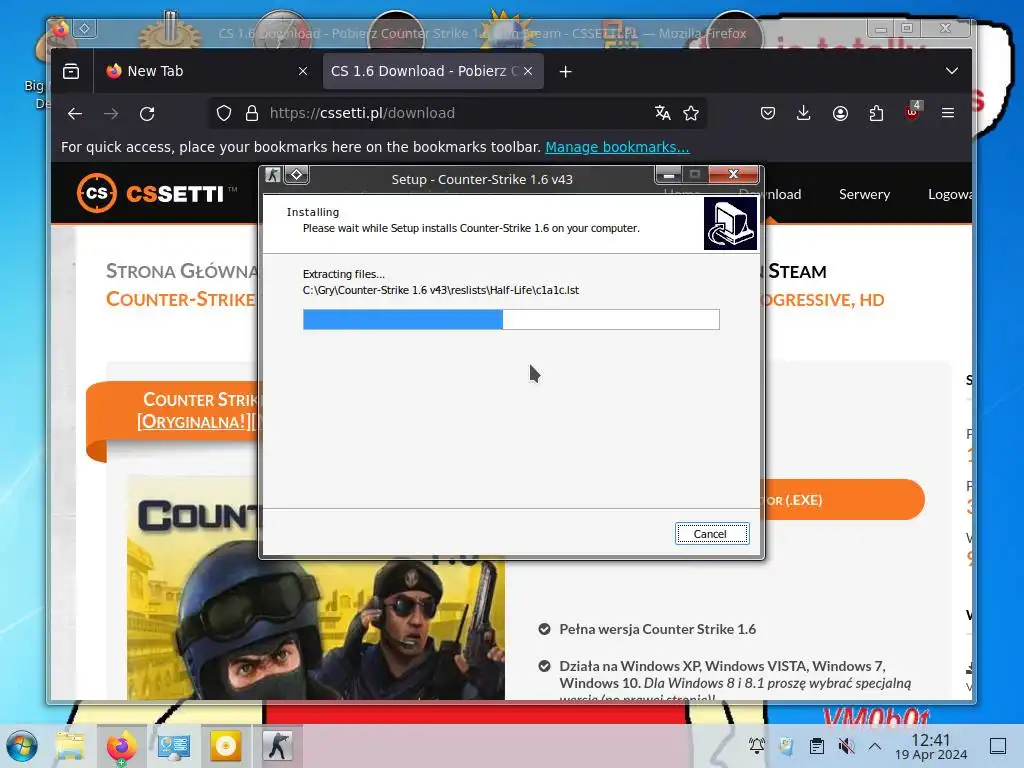1024x768 pixels.
Task: Open the system settings taskbar icon
Action: click(174, 746)
